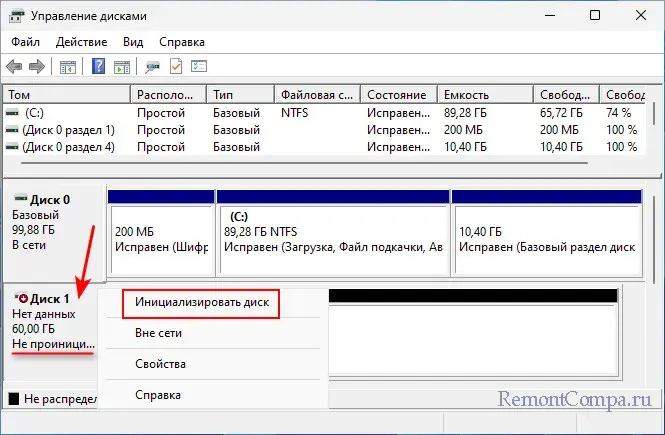Click the 60,00 ГБ size text of Диск 1

coord(34,329)
